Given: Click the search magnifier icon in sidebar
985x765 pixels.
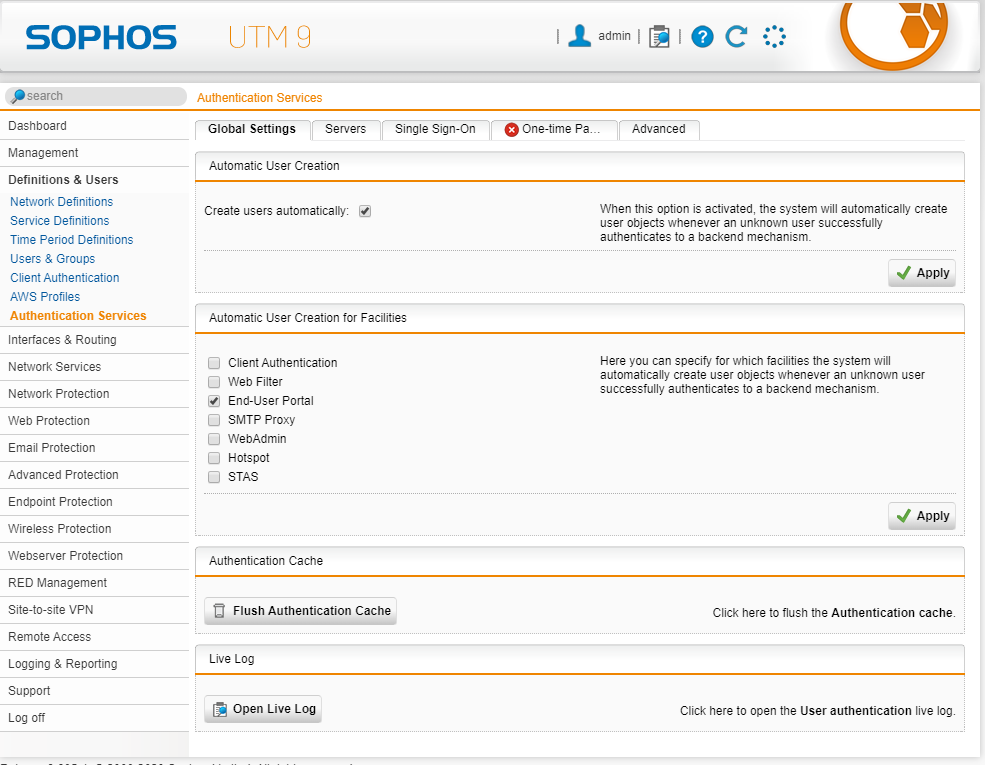Looking at the screenshot, I should pos(17,96).
